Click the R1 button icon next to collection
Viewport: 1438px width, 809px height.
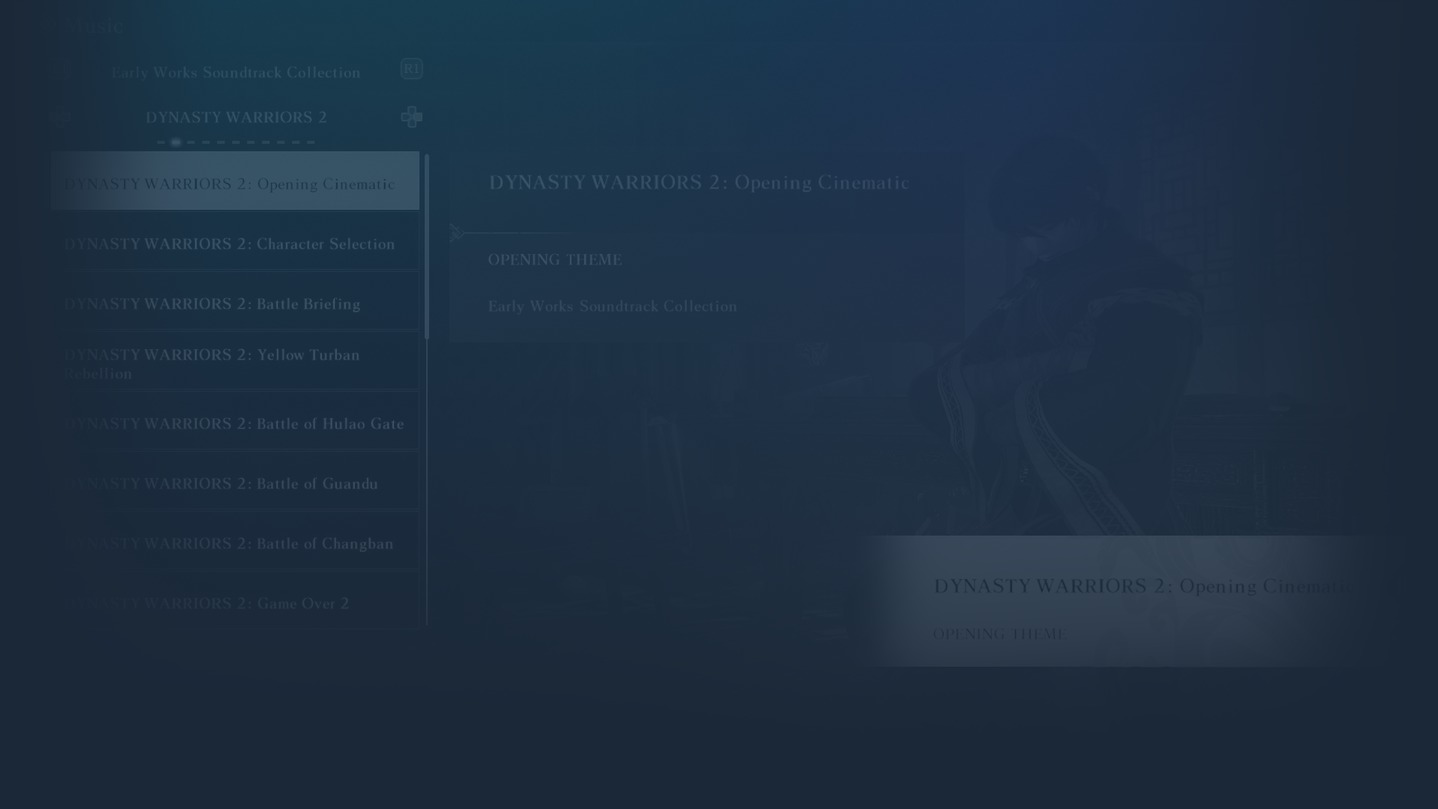click(411, 69)
